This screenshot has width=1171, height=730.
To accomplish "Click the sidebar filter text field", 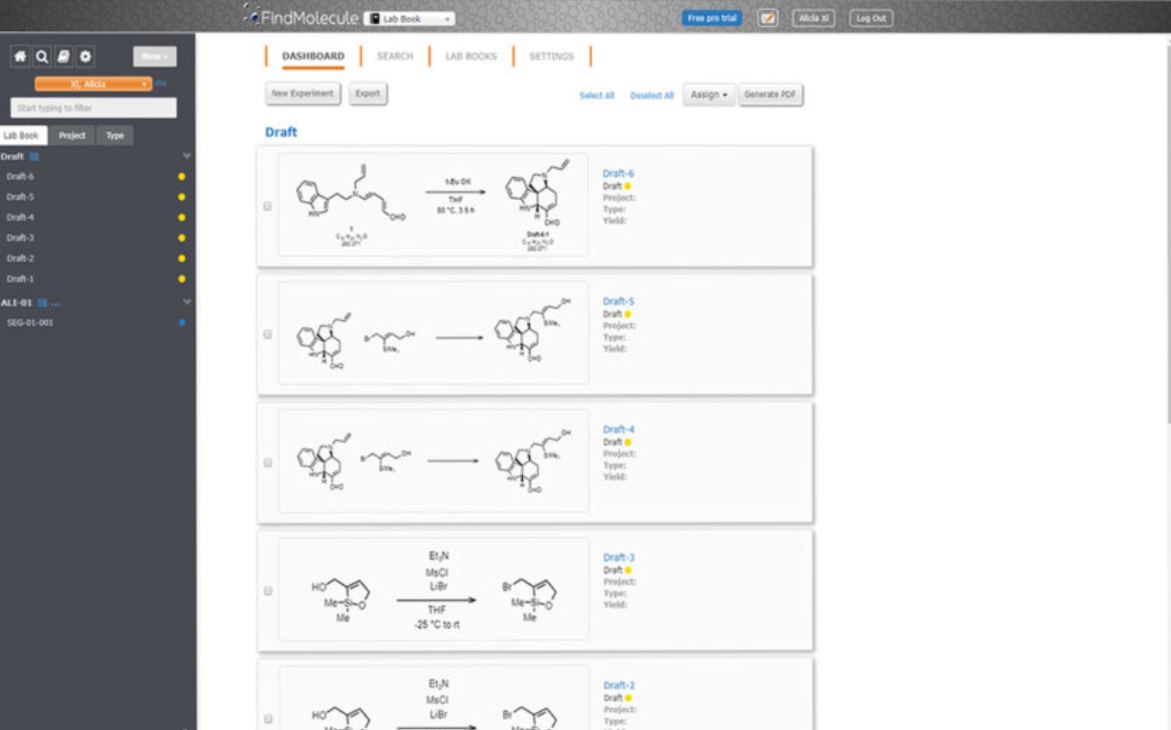I will [x=93, y=107].
